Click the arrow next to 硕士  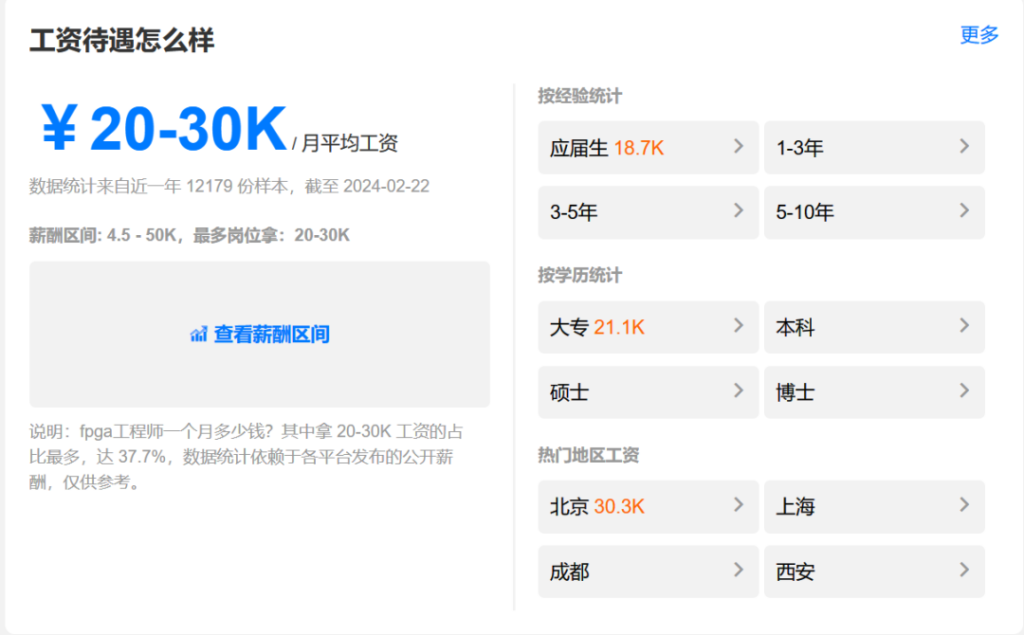[x=738, y=391]
